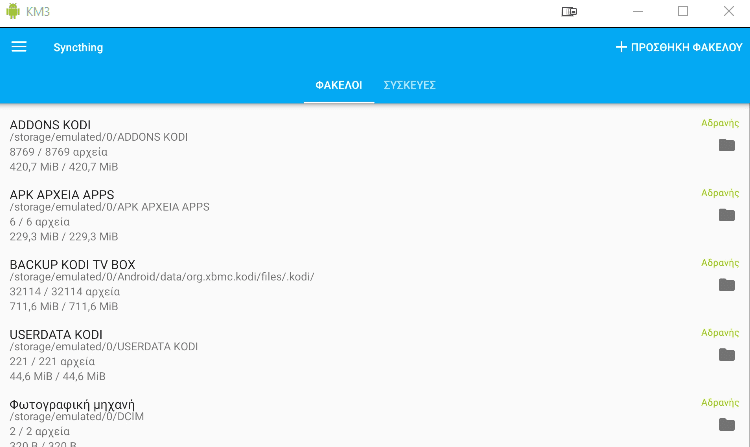Select the BACKUP KODI TV BOX entry
Image resolution: width=750 pixels, height=447 pixels.
[x=375, y=284]
